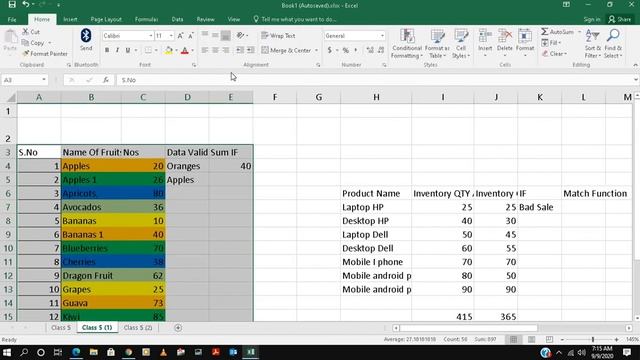Click the zoom in plus button
This screenshot has height=360, width=640.
point(616,340)
